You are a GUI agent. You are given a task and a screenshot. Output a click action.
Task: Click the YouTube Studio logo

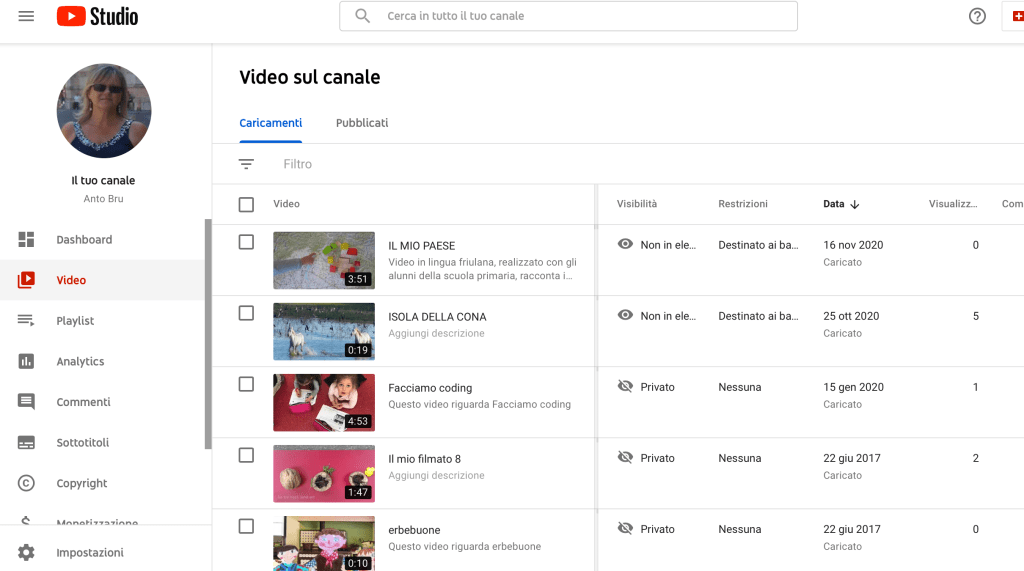[97, 16]
